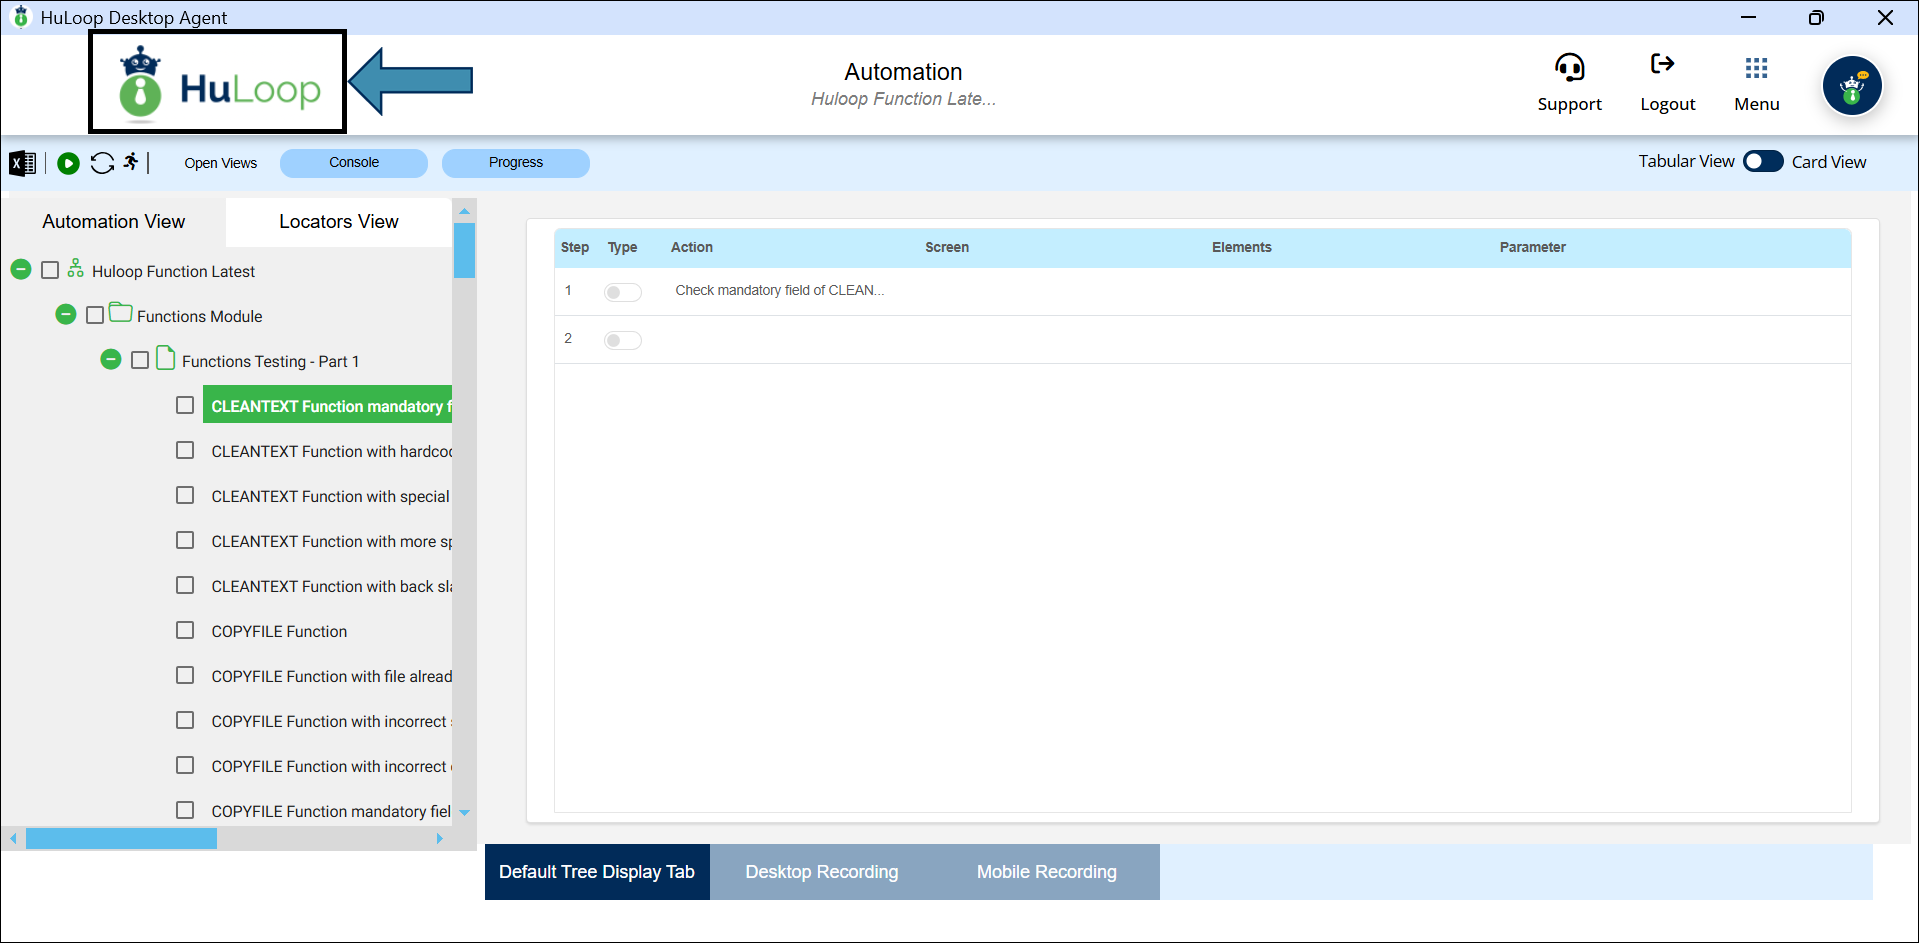Viewport: 1919px width, 943px height.
Task: Click the Excel export icon
Action: click(22, 163)
